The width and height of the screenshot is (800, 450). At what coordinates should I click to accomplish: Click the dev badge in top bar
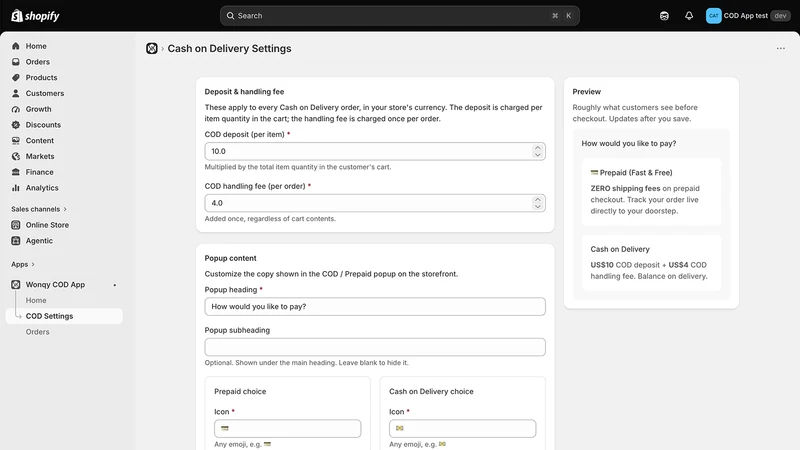[780, 16]
